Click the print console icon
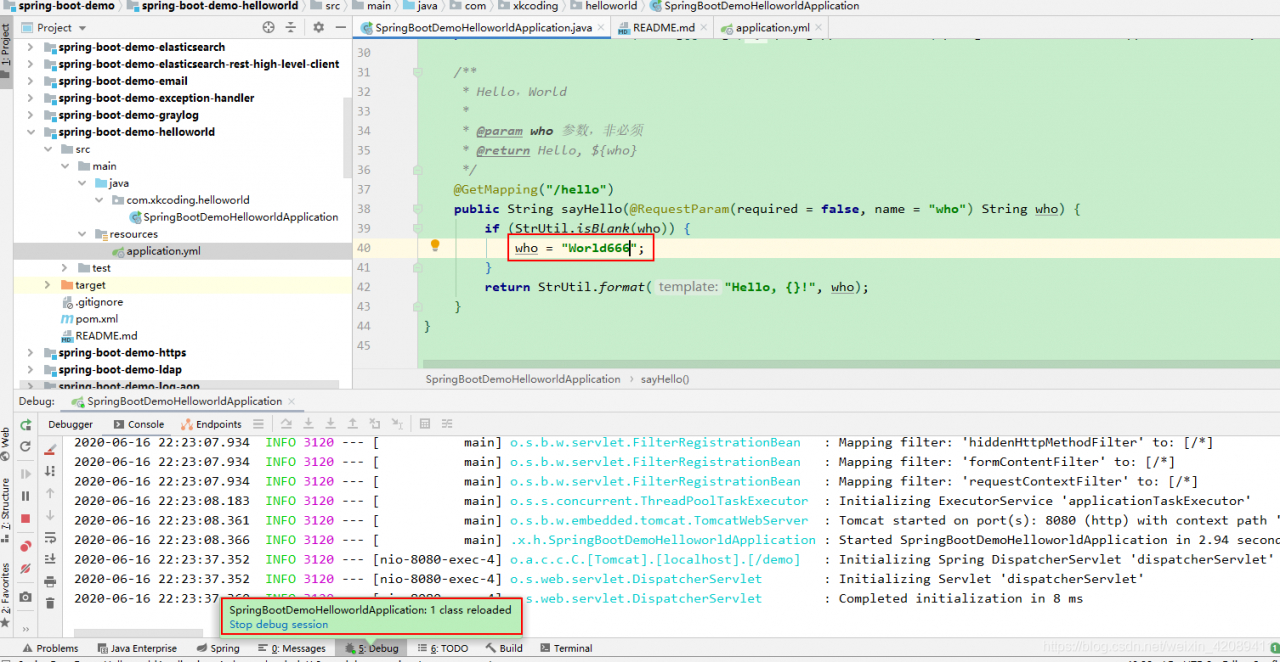 pyautogui.click(x=50, y=581)
